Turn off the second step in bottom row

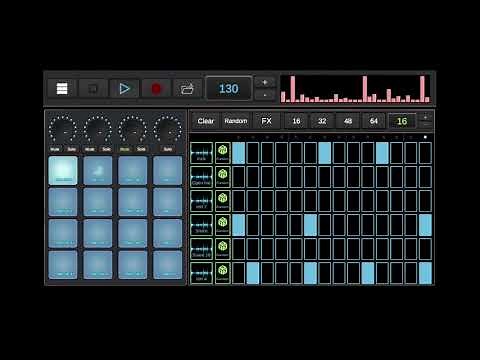253,273
